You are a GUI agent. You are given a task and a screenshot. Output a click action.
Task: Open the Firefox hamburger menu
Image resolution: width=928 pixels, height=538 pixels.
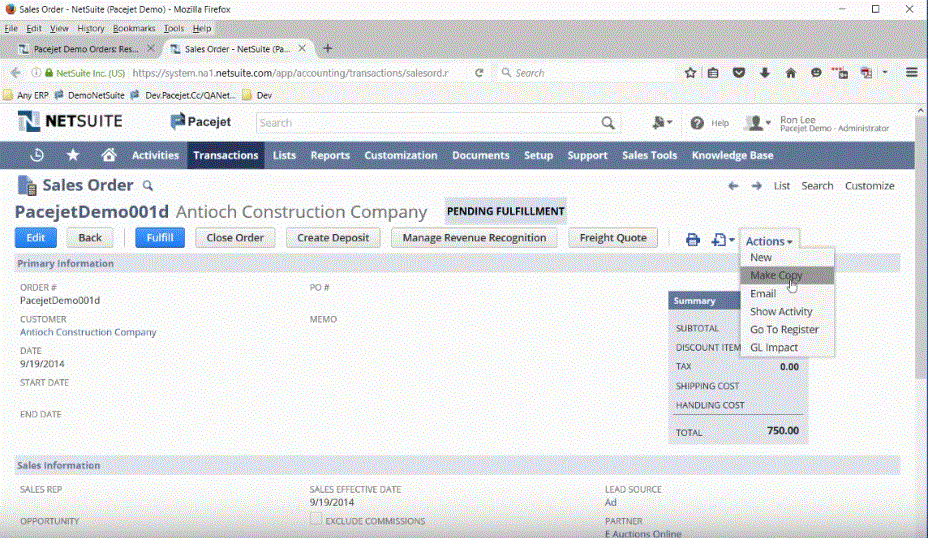[911, 72]
